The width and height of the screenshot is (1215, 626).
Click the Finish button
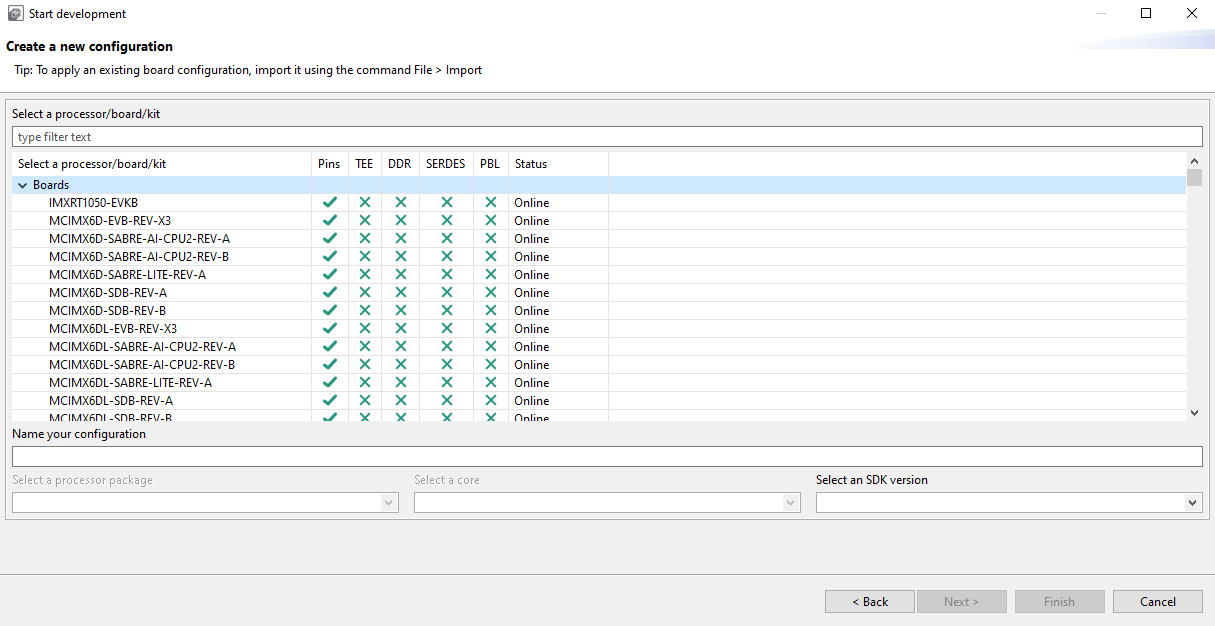(x=1060, y=601)
